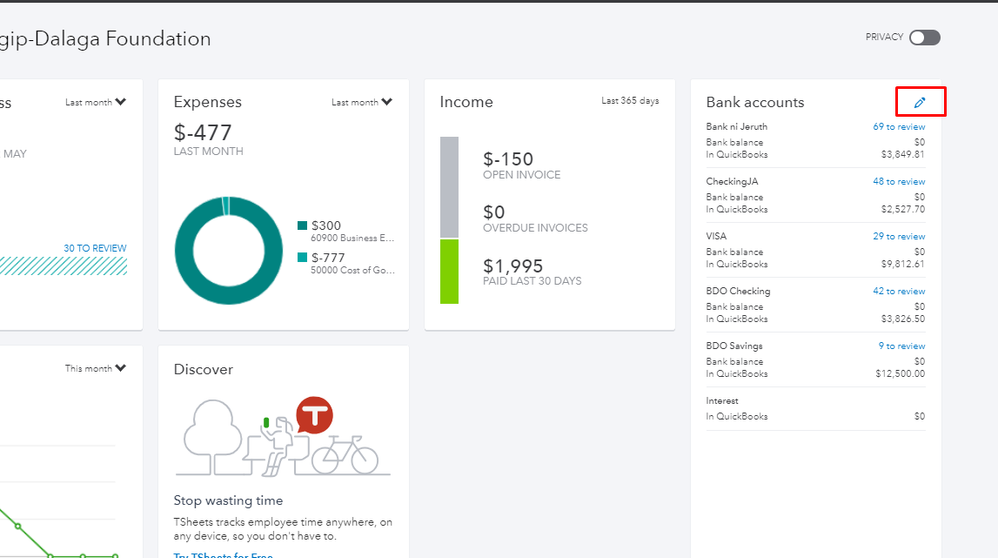Click '29 to review' for VISA account
Screen dimensions: 998x558
(x=898, y=237)
